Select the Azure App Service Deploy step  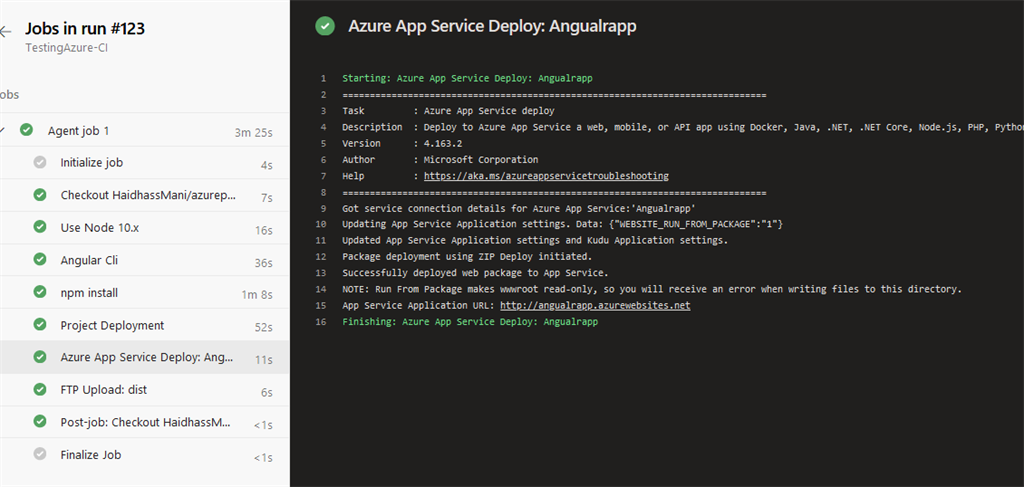tap(144, 357)
